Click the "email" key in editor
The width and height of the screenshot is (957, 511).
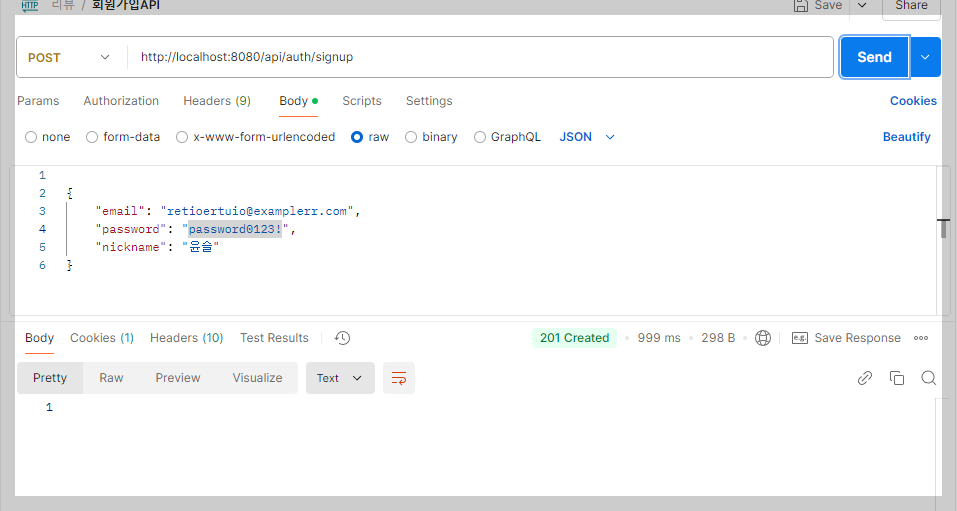pos(120,211)
